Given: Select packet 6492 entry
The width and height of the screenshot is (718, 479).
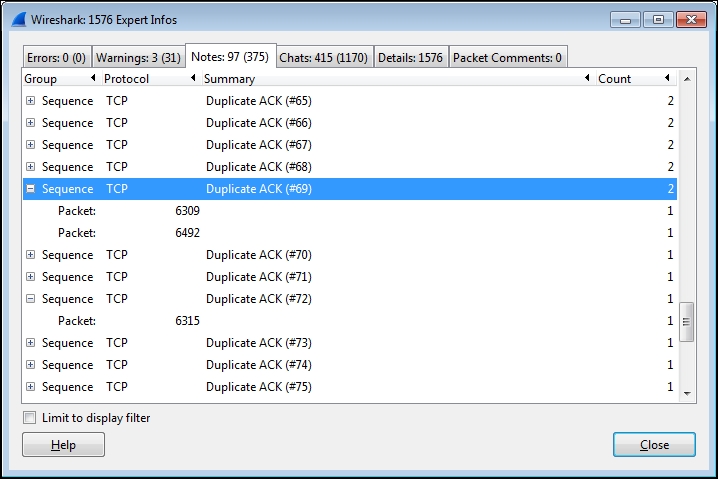Looking at the screenshot, I should click(x=350, y=233).
